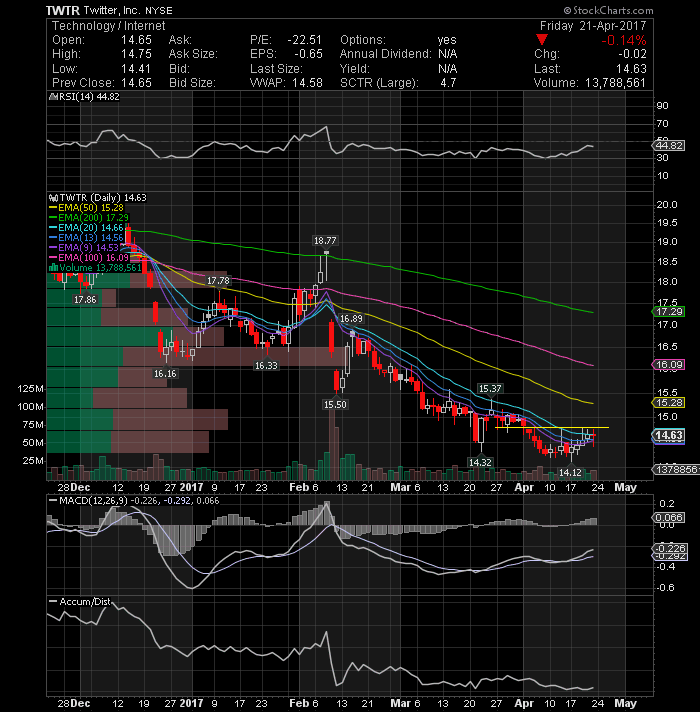Click the 14.12 low annotation
The width and height of the screenshot is (700, 712).
[x=570, y=472]
